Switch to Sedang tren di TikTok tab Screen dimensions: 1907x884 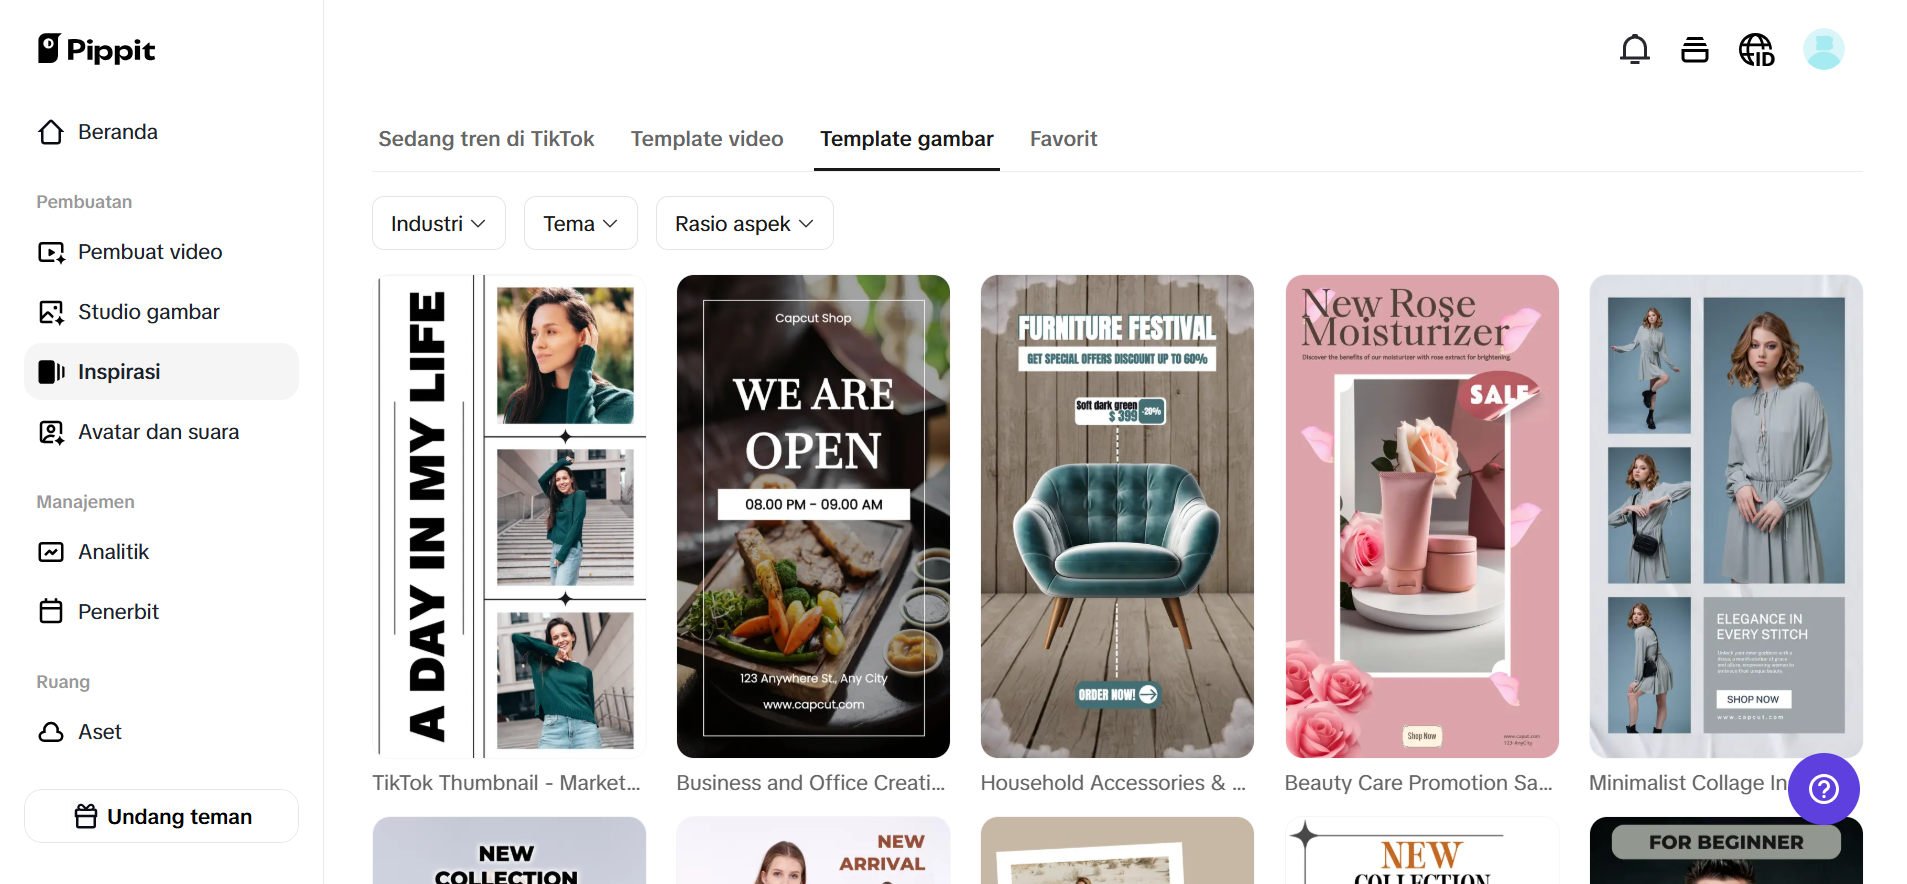point(486,139)
